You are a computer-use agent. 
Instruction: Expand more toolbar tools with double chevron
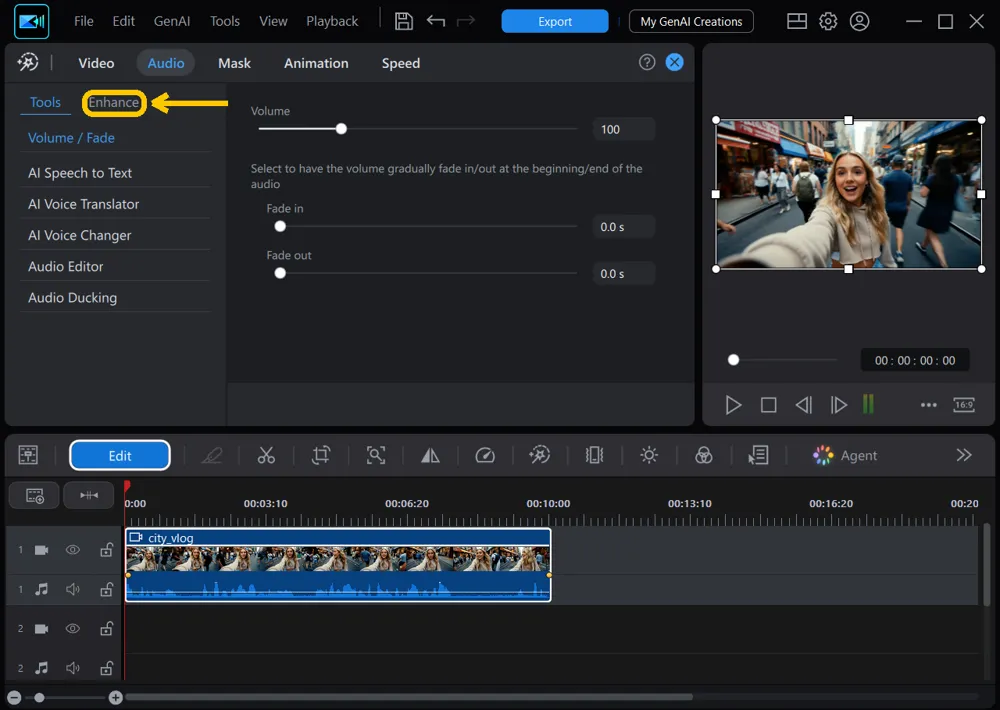(x=964, y=455)
